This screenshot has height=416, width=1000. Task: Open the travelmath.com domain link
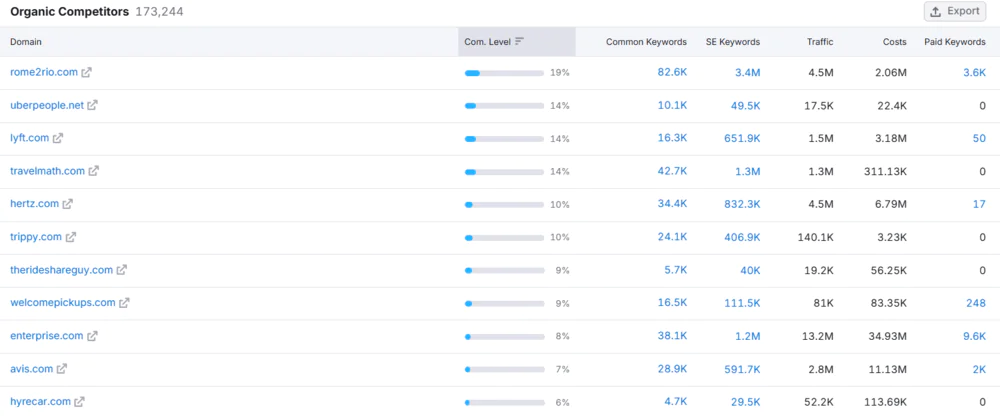48,171
